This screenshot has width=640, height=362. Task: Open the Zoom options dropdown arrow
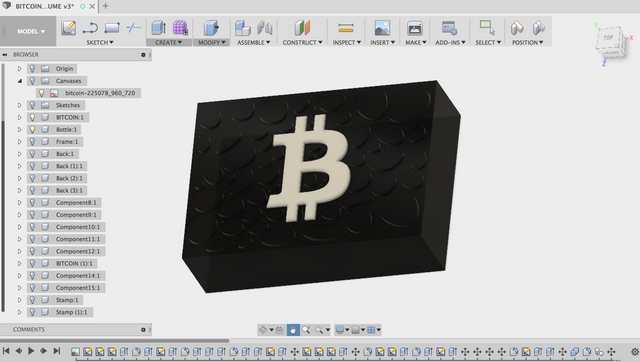[x=328, y=330]
